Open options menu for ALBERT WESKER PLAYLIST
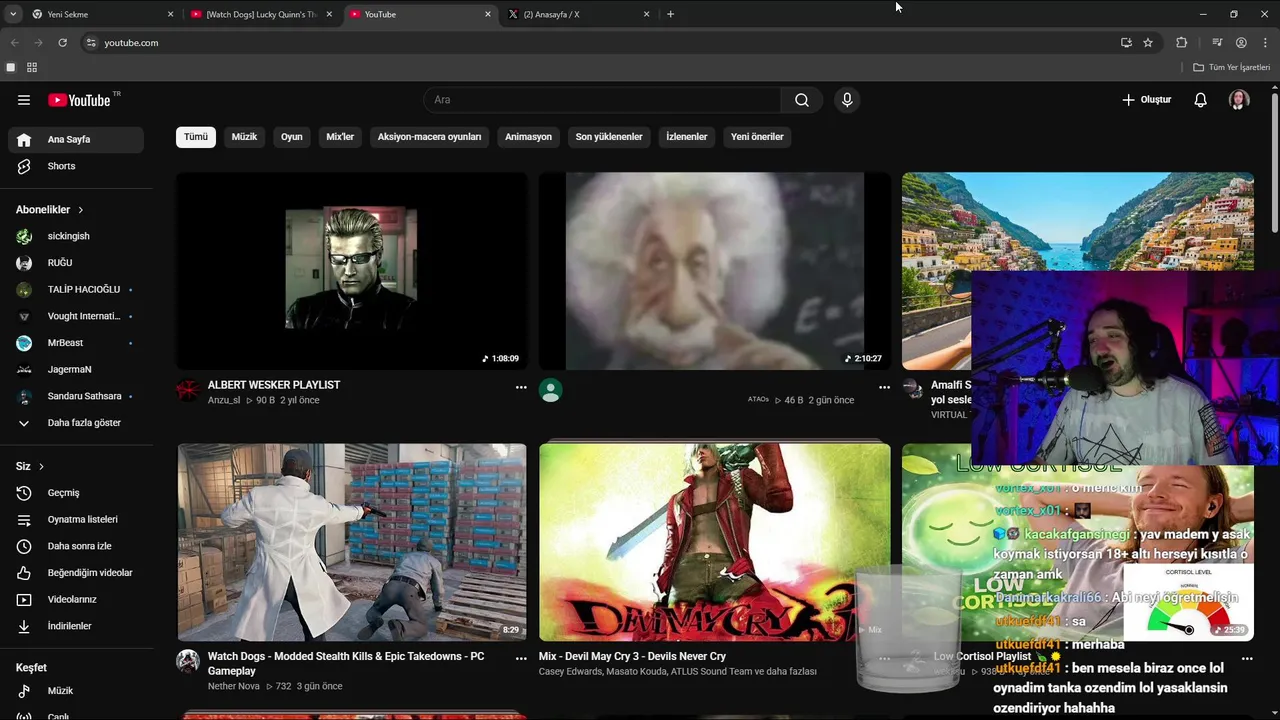This screenshot has height=720, width=1280. click(x=521, y=387)
